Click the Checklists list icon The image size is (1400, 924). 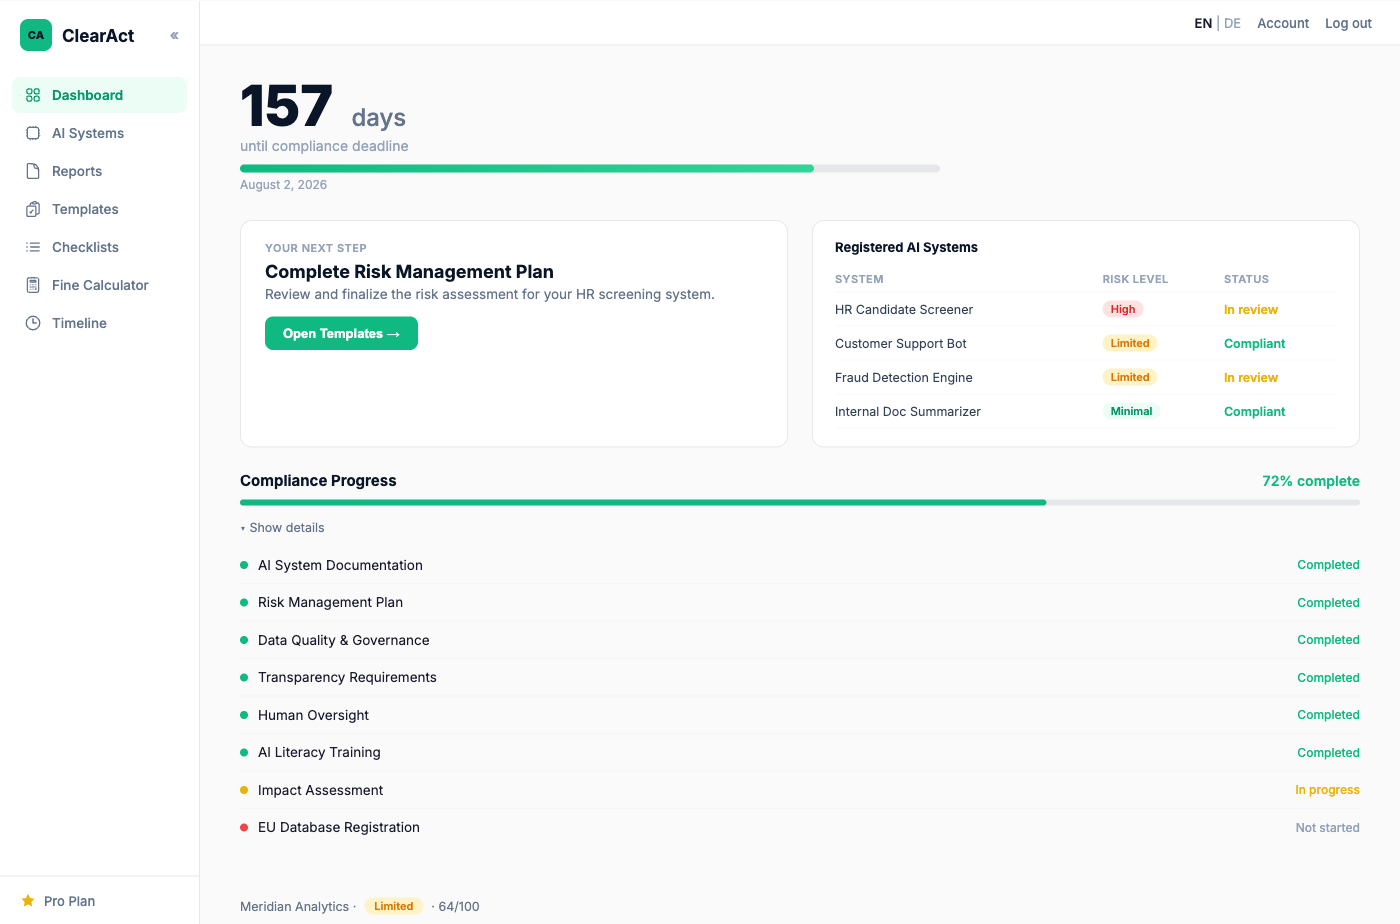pyautogui.click(x=31, y=246)
